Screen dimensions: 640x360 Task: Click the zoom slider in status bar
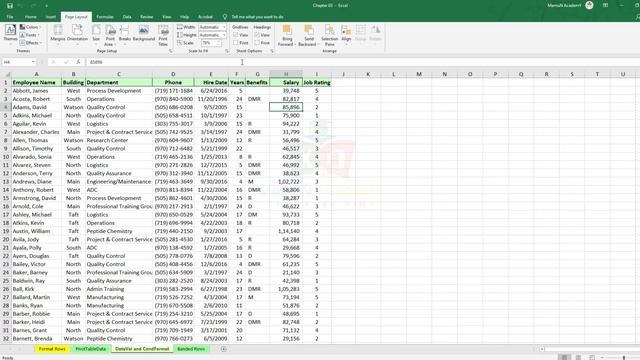pyautogui.click(x=624, y=358)
